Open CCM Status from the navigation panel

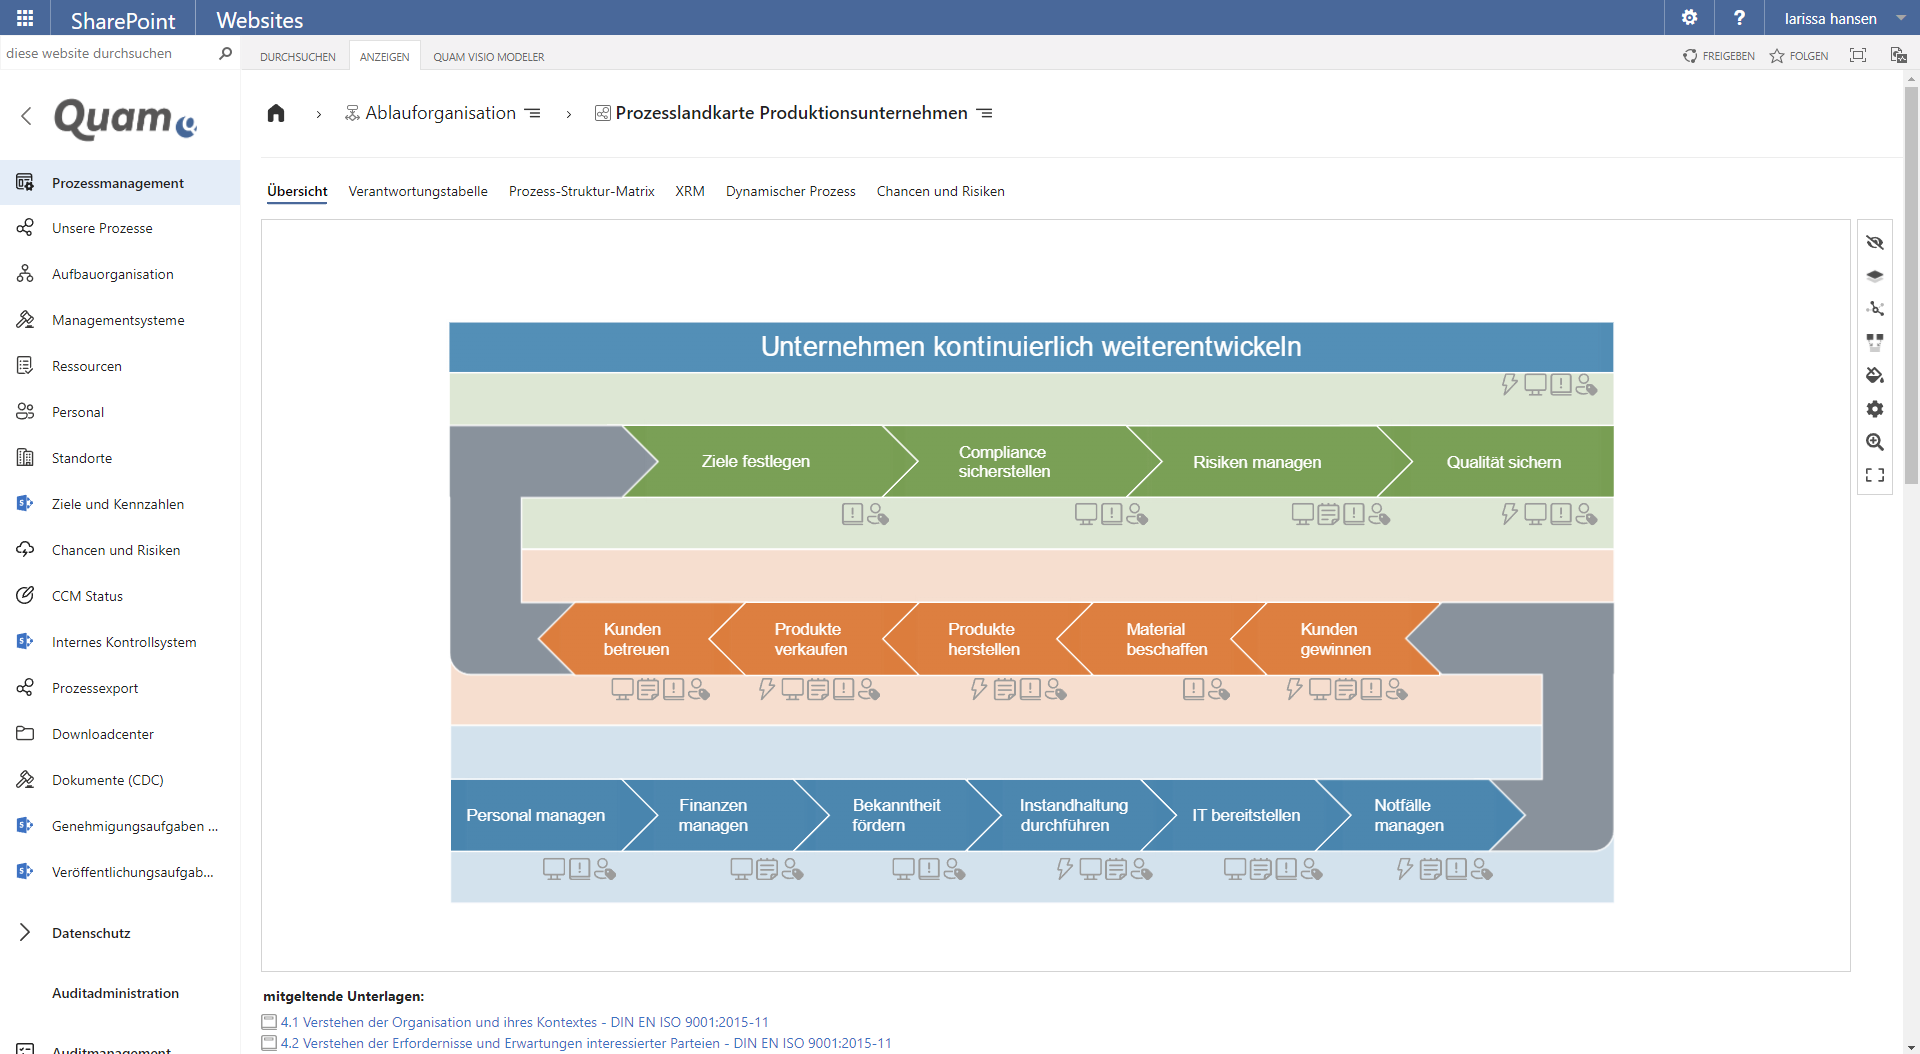(87, 595)
